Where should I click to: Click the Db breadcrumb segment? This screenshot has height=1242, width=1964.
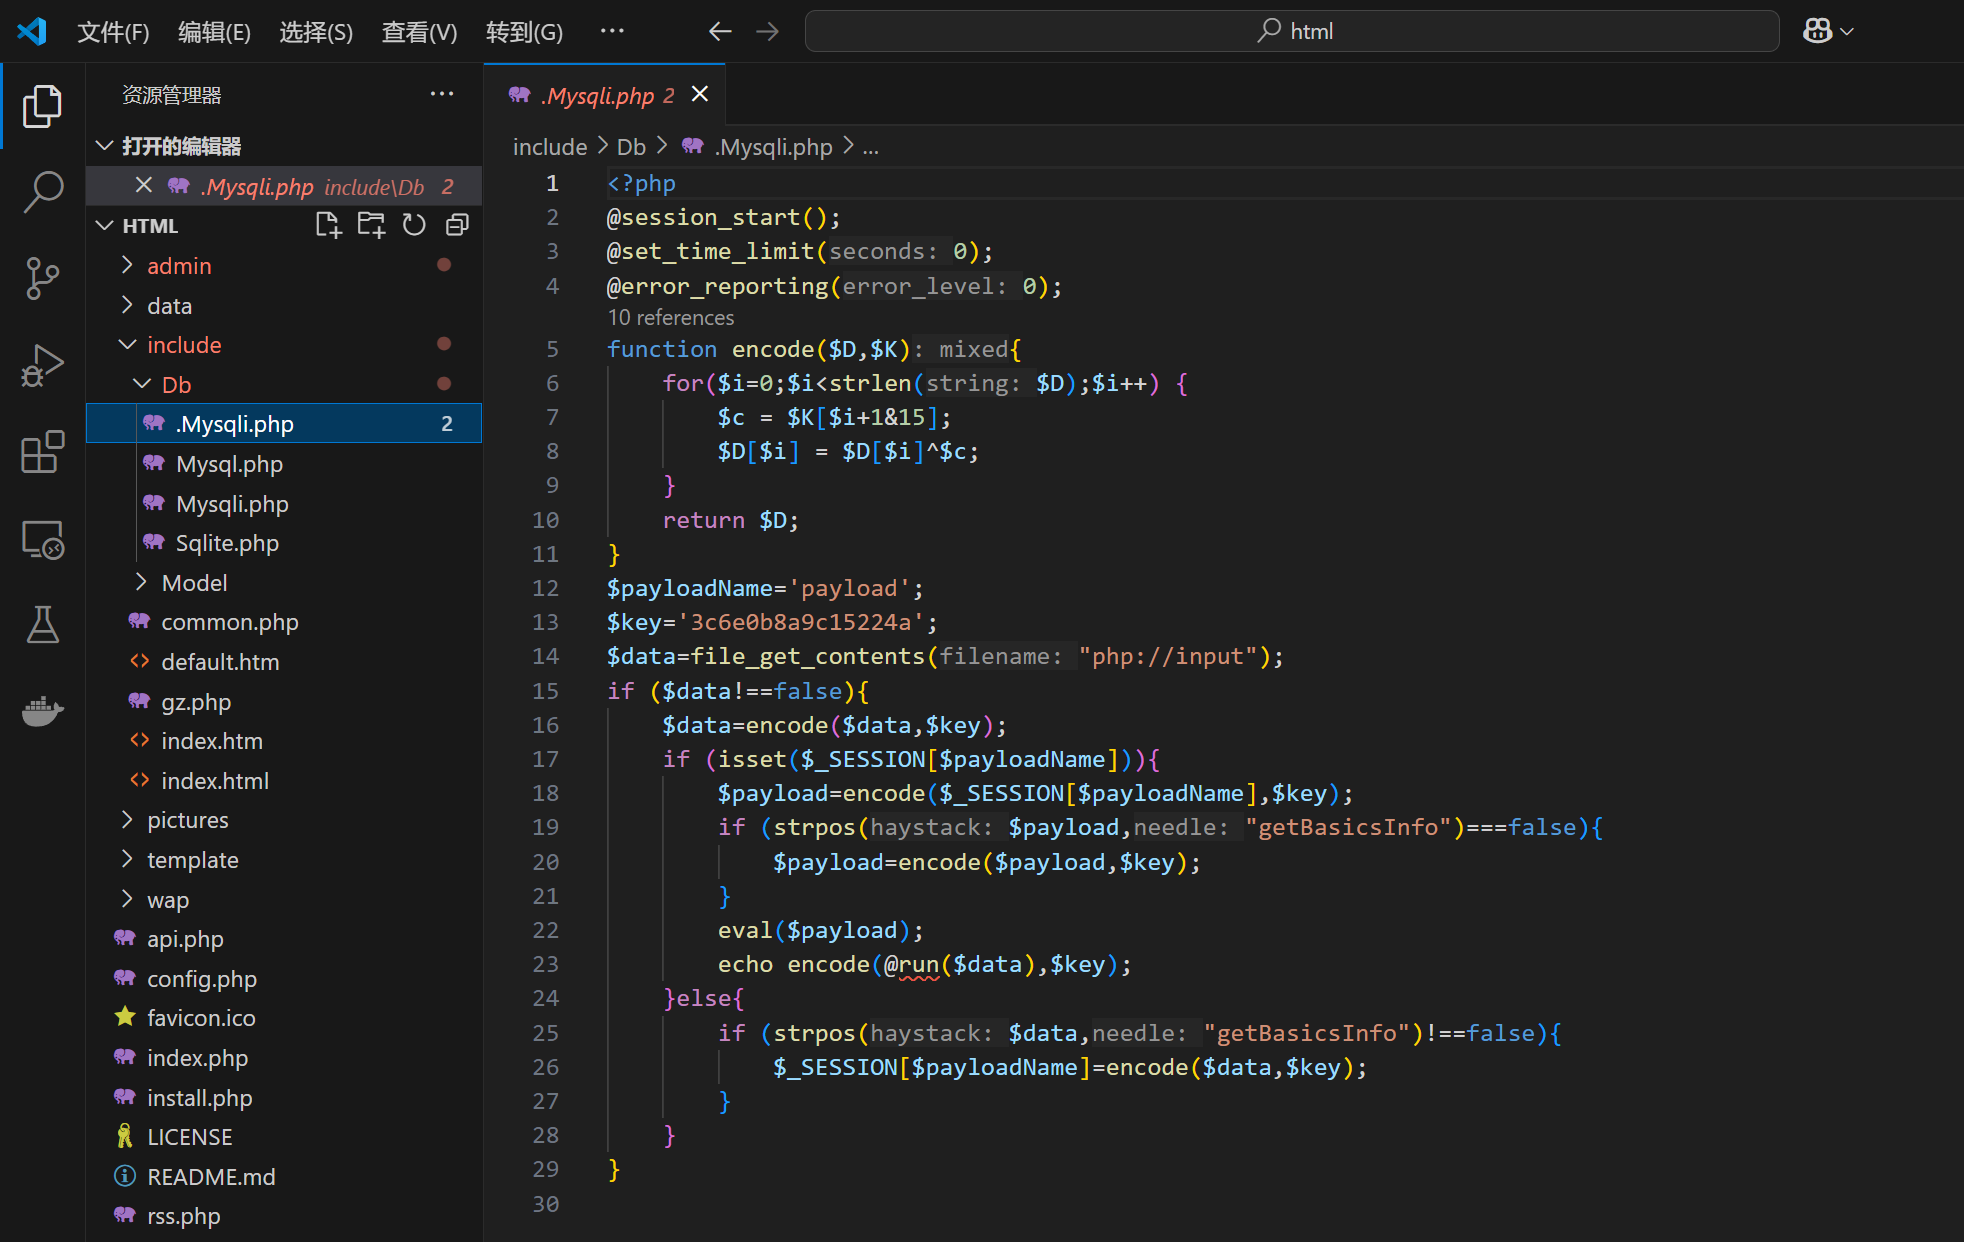[x=631, y=147]
